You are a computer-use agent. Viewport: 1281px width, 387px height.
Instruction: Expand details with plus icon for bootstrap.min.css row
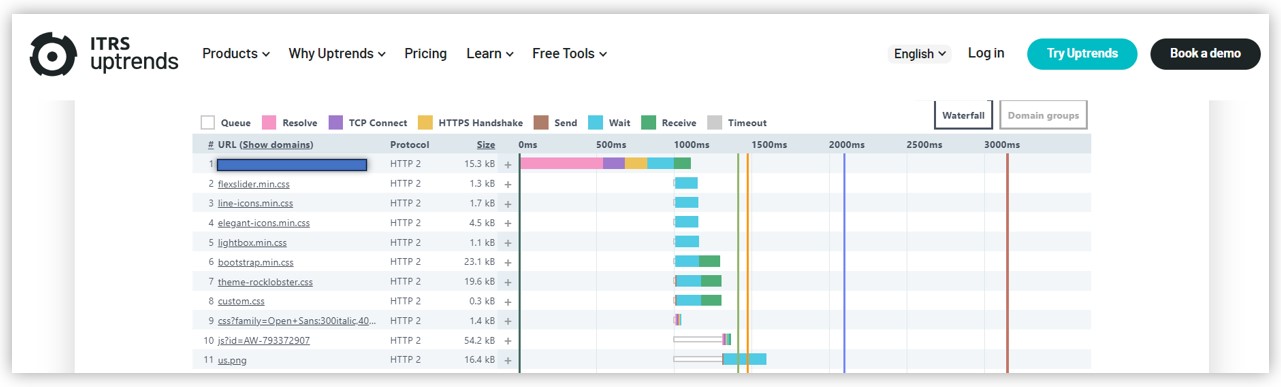508,262
